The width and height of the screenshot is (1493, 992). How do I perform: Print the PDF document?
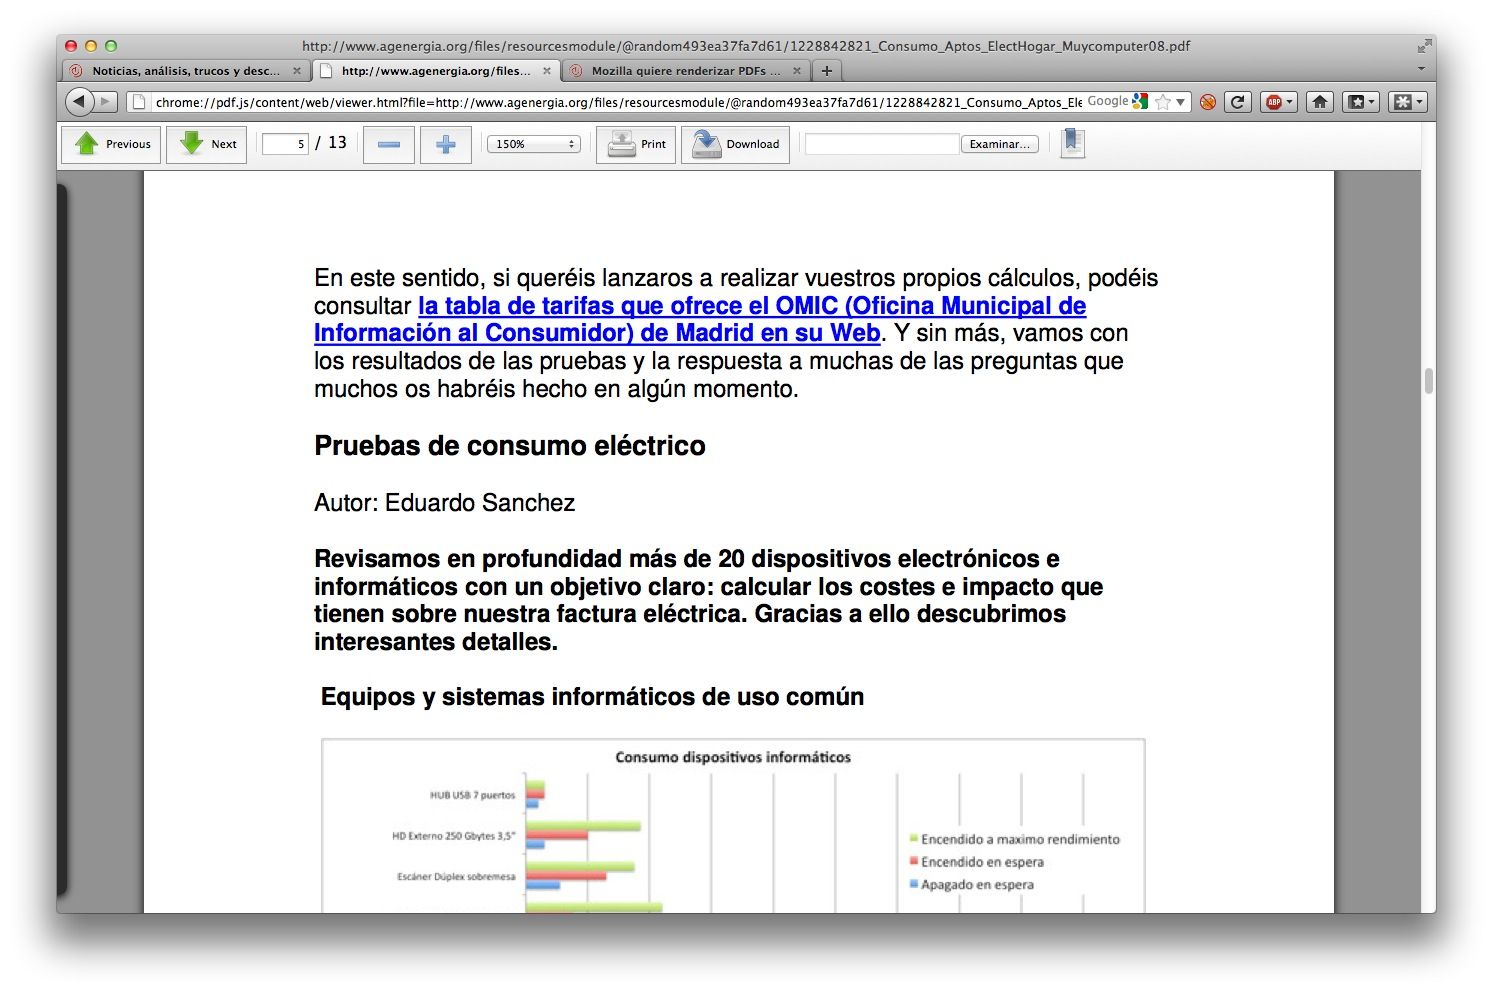[637, 144]
